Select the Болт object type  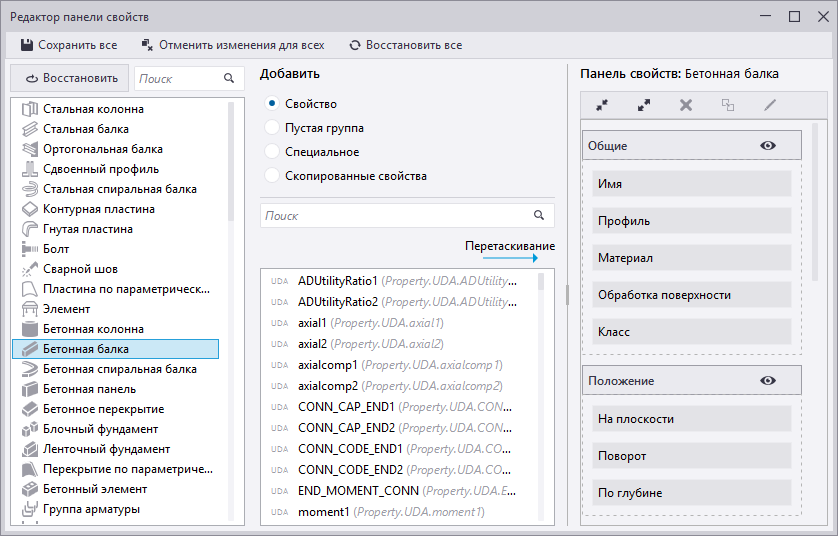pos(56,249)
